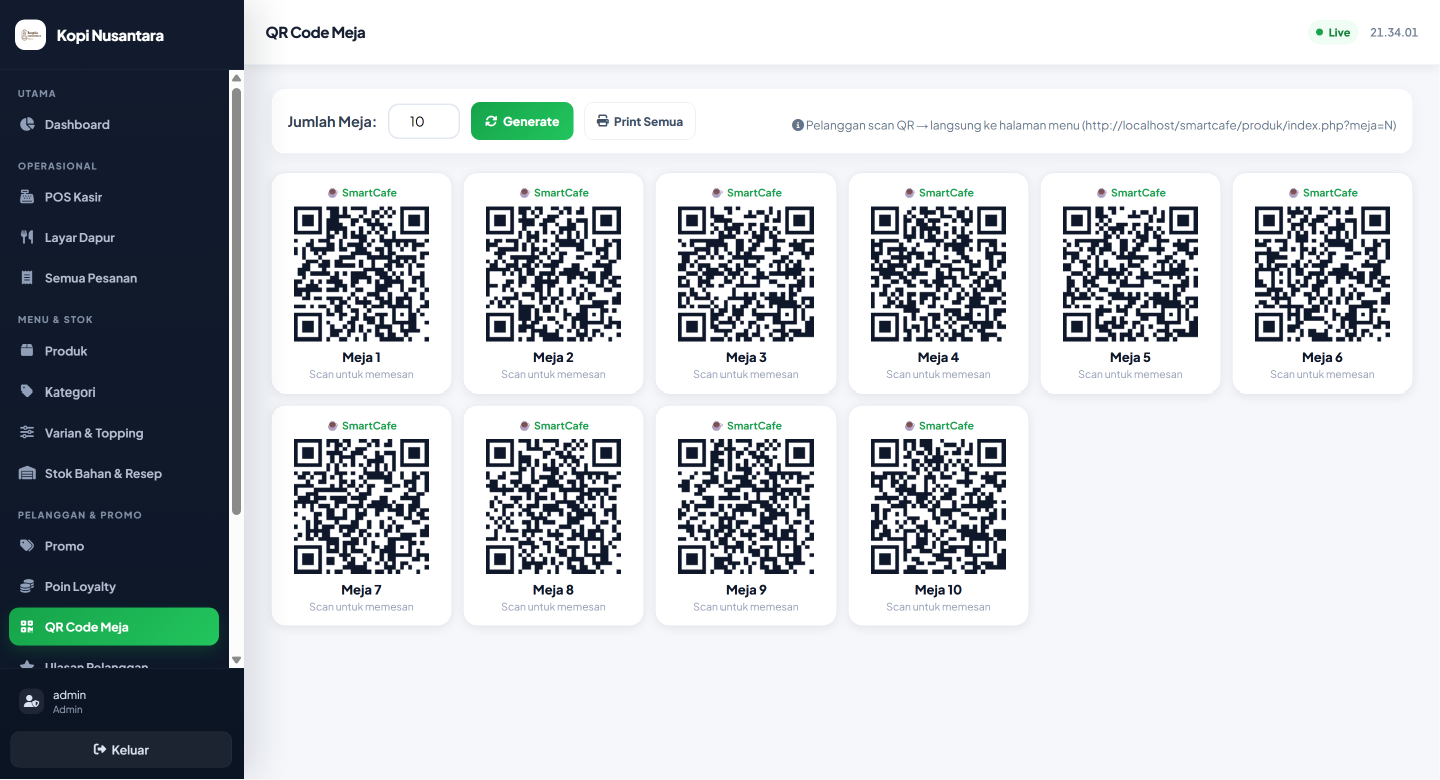Click the Meja 6 QR code
The width and height of the screenshot is (1440, 780).
pos(1322,274)
